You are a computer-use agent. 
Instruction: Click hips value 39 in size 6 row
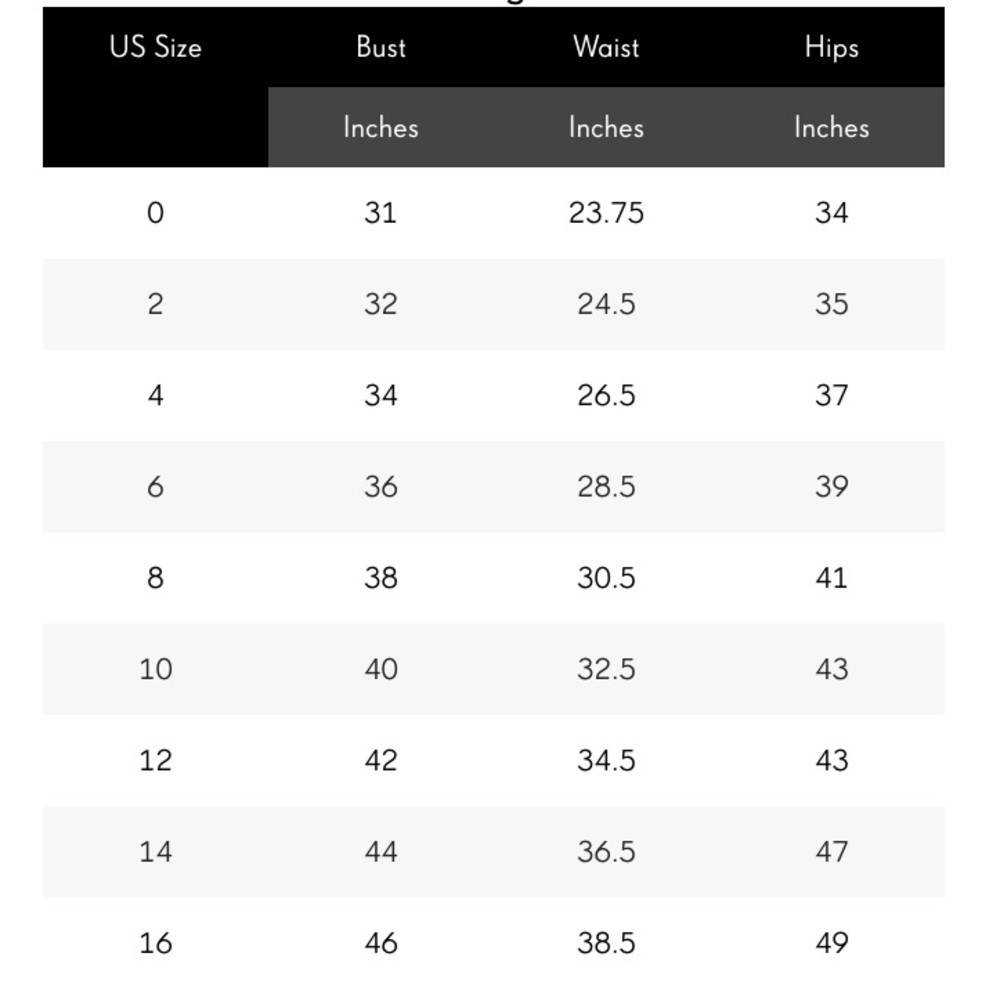pyautogui.click(x=832, y=487)
